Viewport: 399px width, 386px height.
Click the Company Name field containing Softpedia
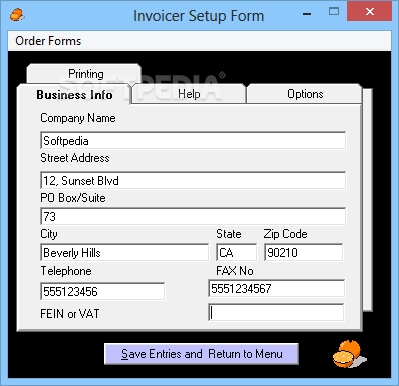coord(193,141)
